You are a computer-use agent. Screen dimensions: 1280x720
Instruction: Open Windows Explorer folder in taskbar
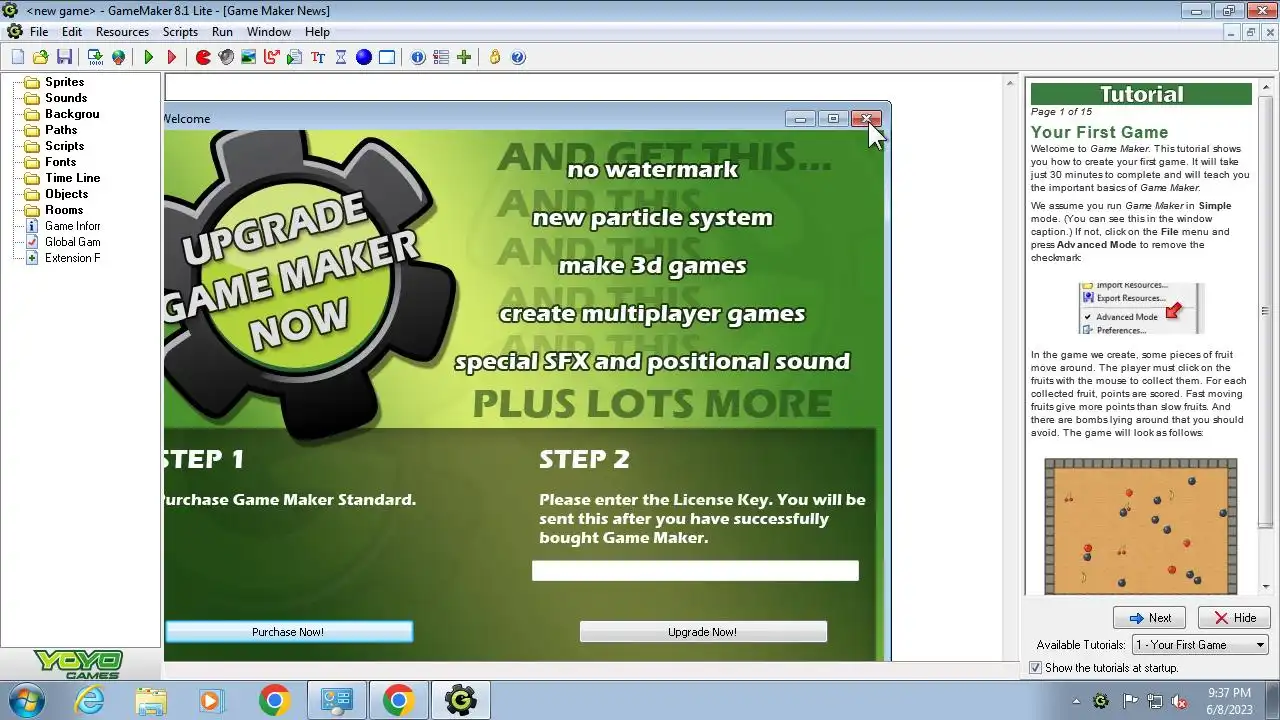click(151, 700)
